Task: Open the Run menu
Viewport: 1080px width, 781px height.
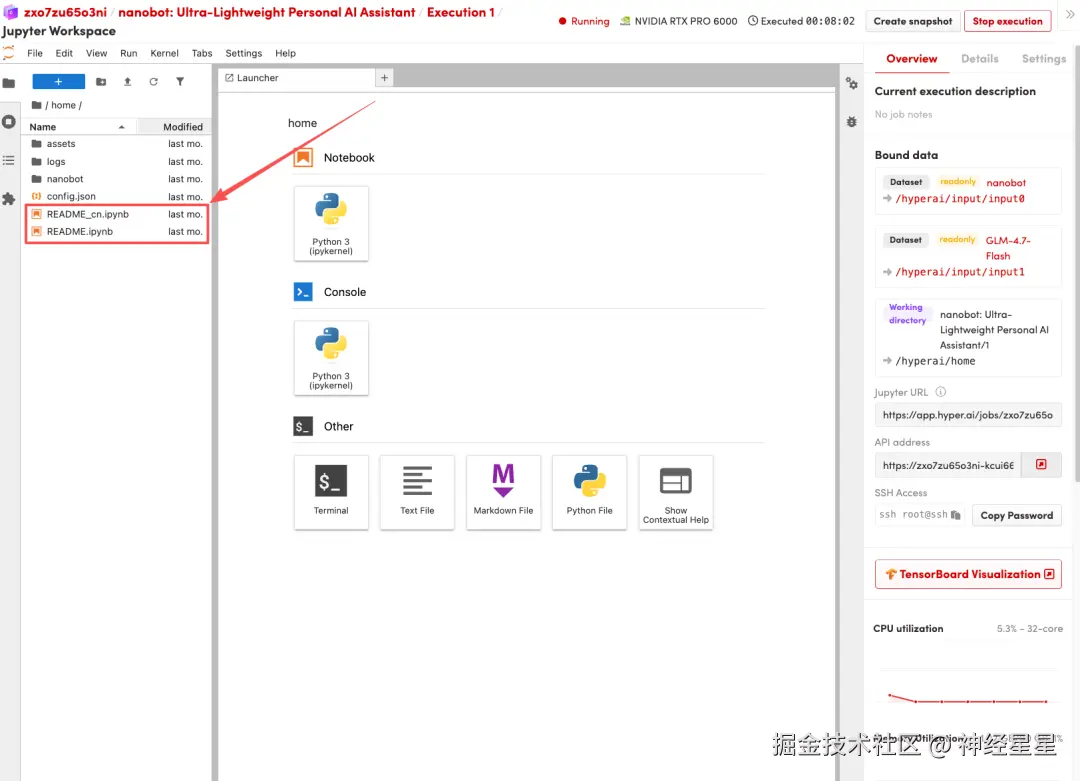Action: [x=129, y=53]
